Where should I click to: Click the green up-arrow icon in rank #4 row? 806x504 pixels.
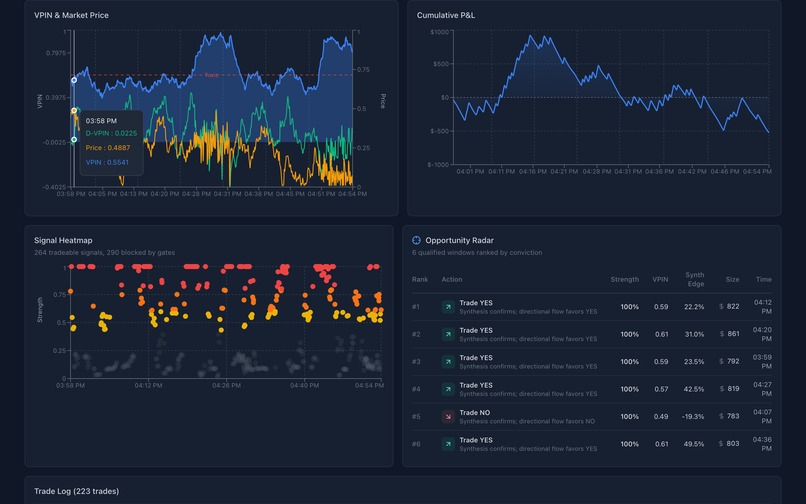[448, 389]
